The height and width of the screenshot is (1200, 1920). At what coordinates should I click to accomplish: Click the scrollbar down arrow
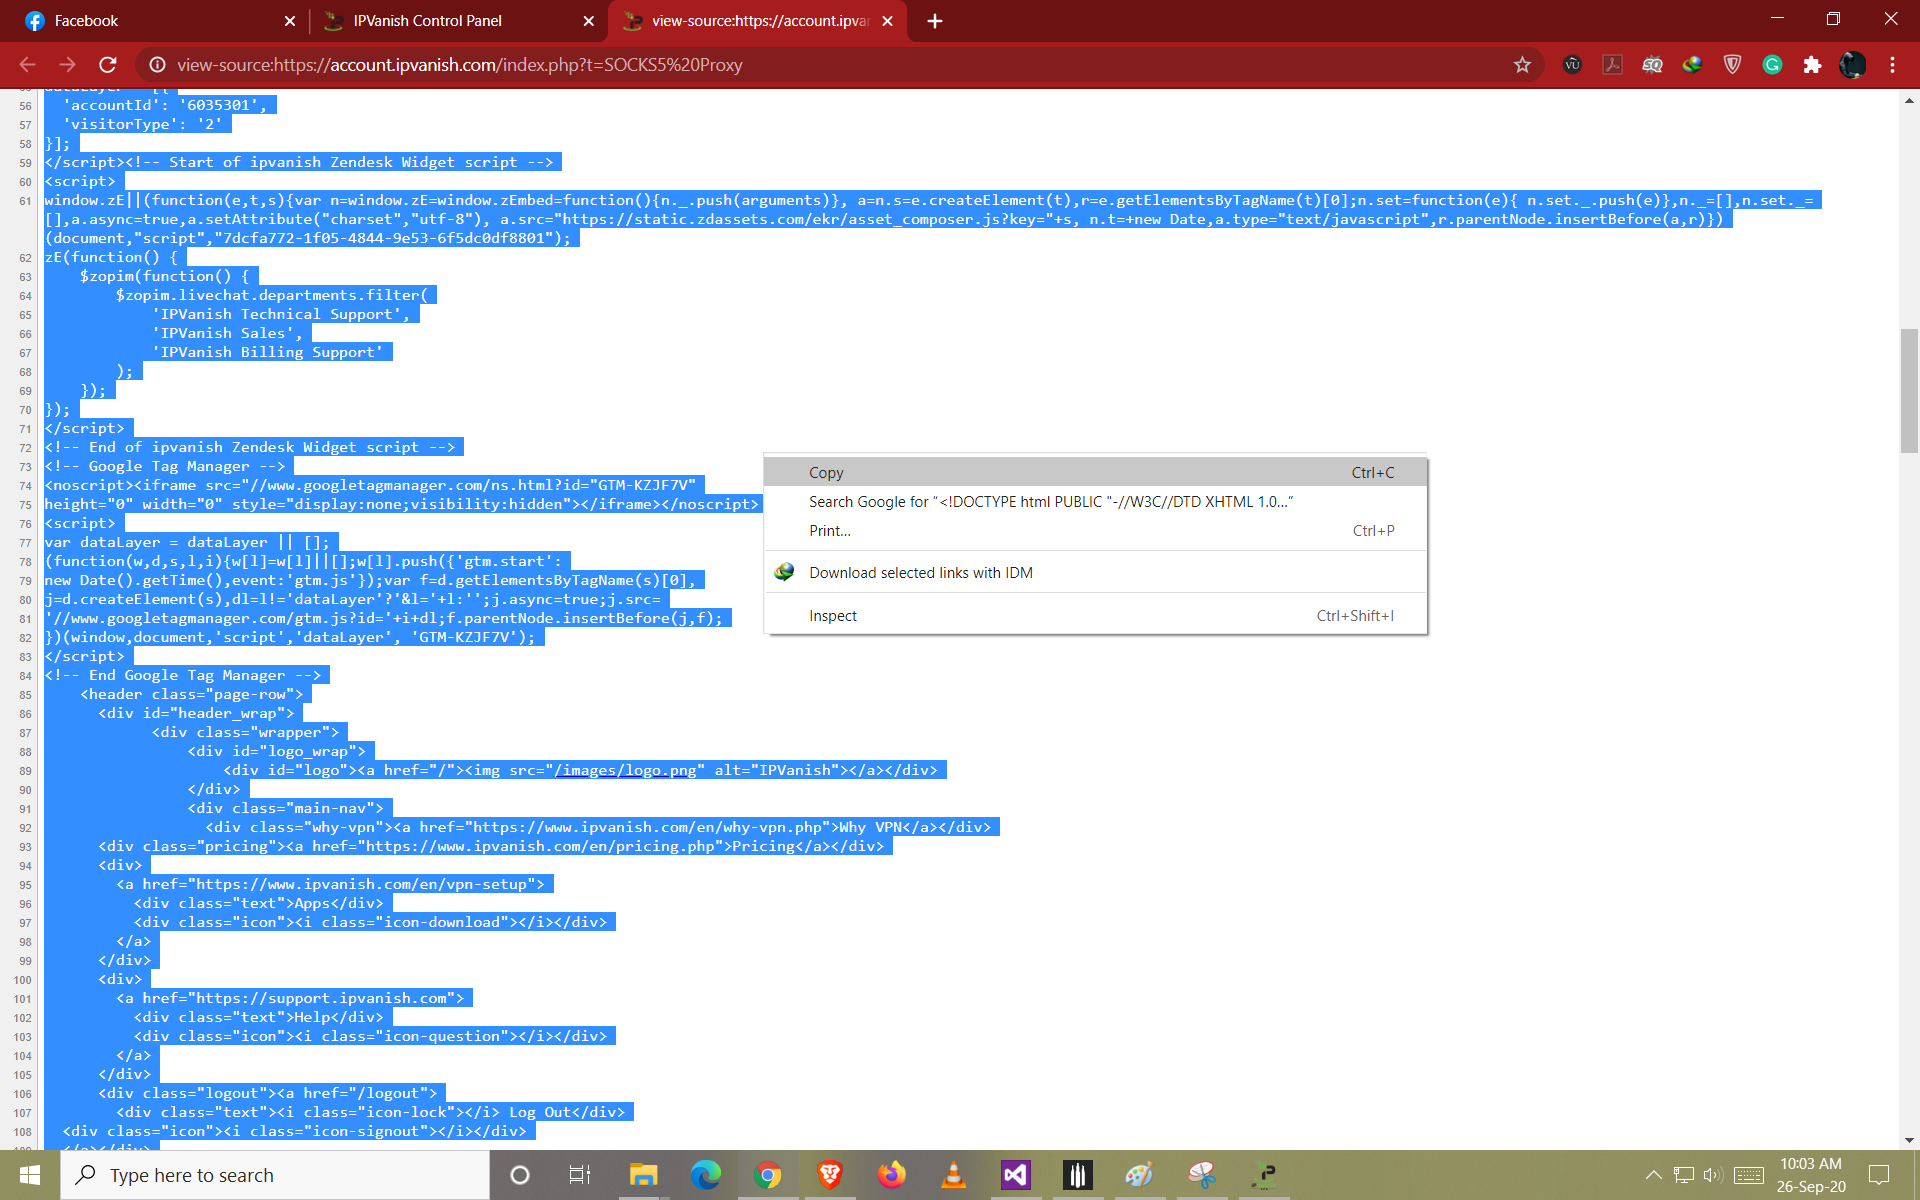click(1909, 1140)
